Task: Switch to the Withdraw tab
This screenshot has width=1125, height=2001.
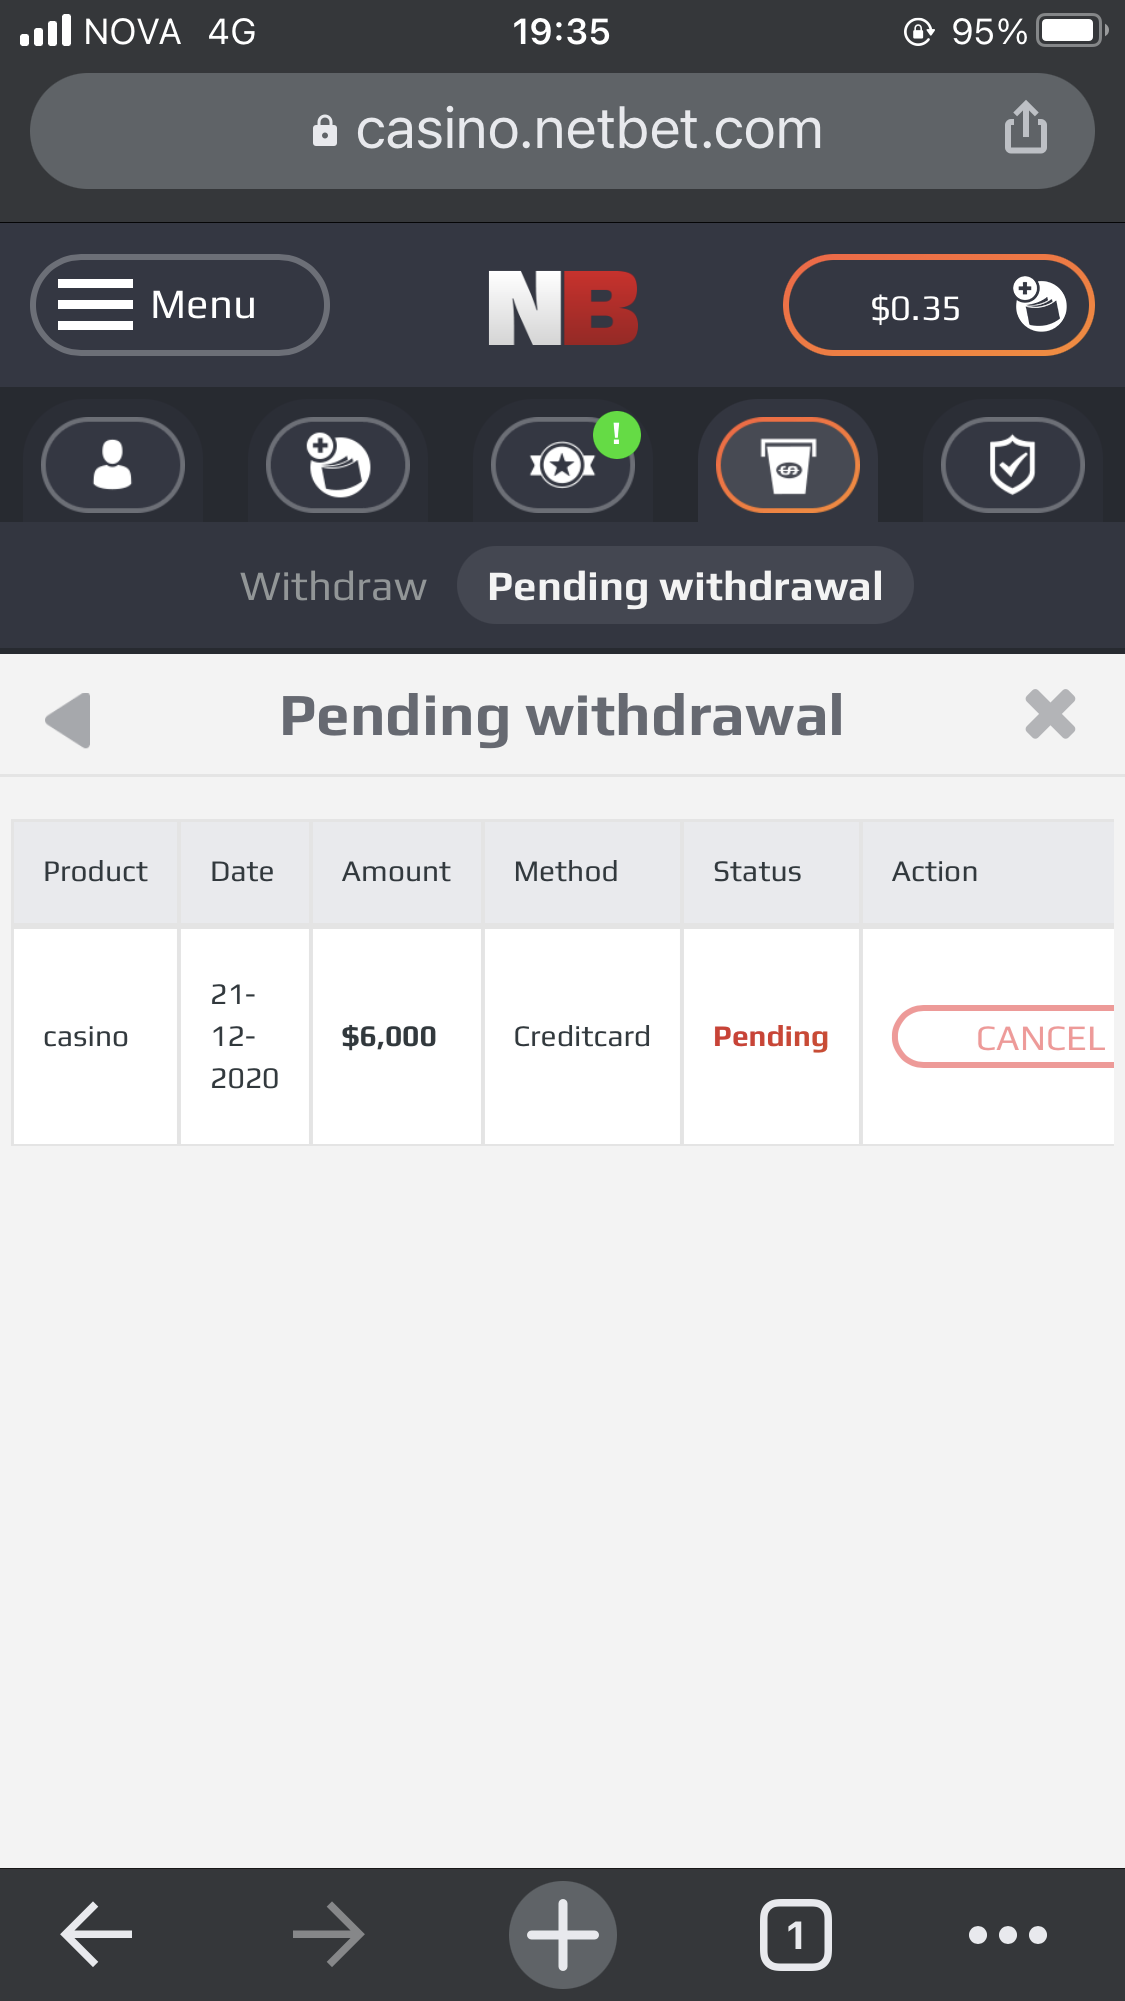Action: (x=333, y=586)
